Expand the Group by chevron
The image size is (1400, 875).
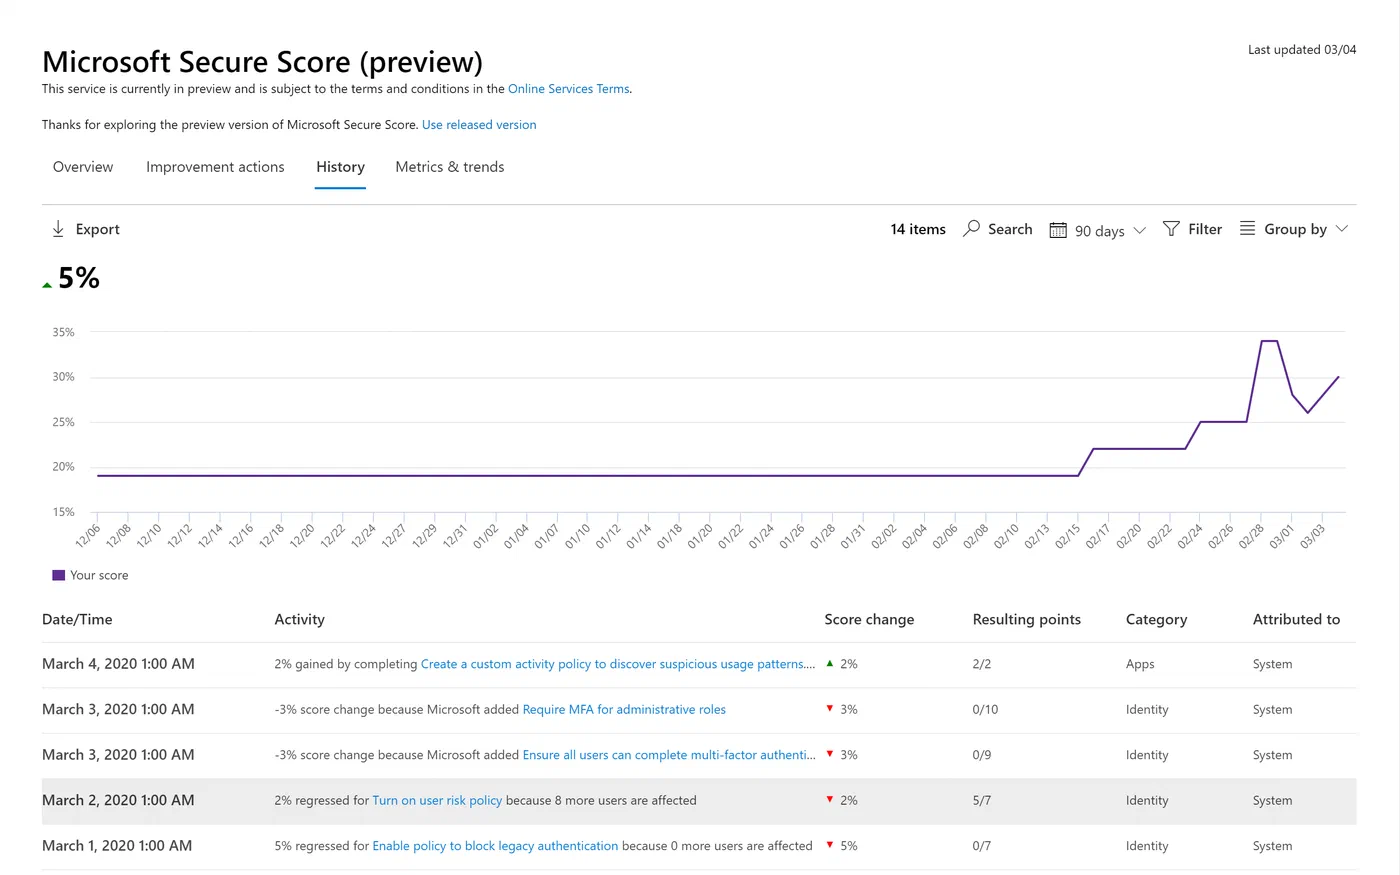[1342, 229]
